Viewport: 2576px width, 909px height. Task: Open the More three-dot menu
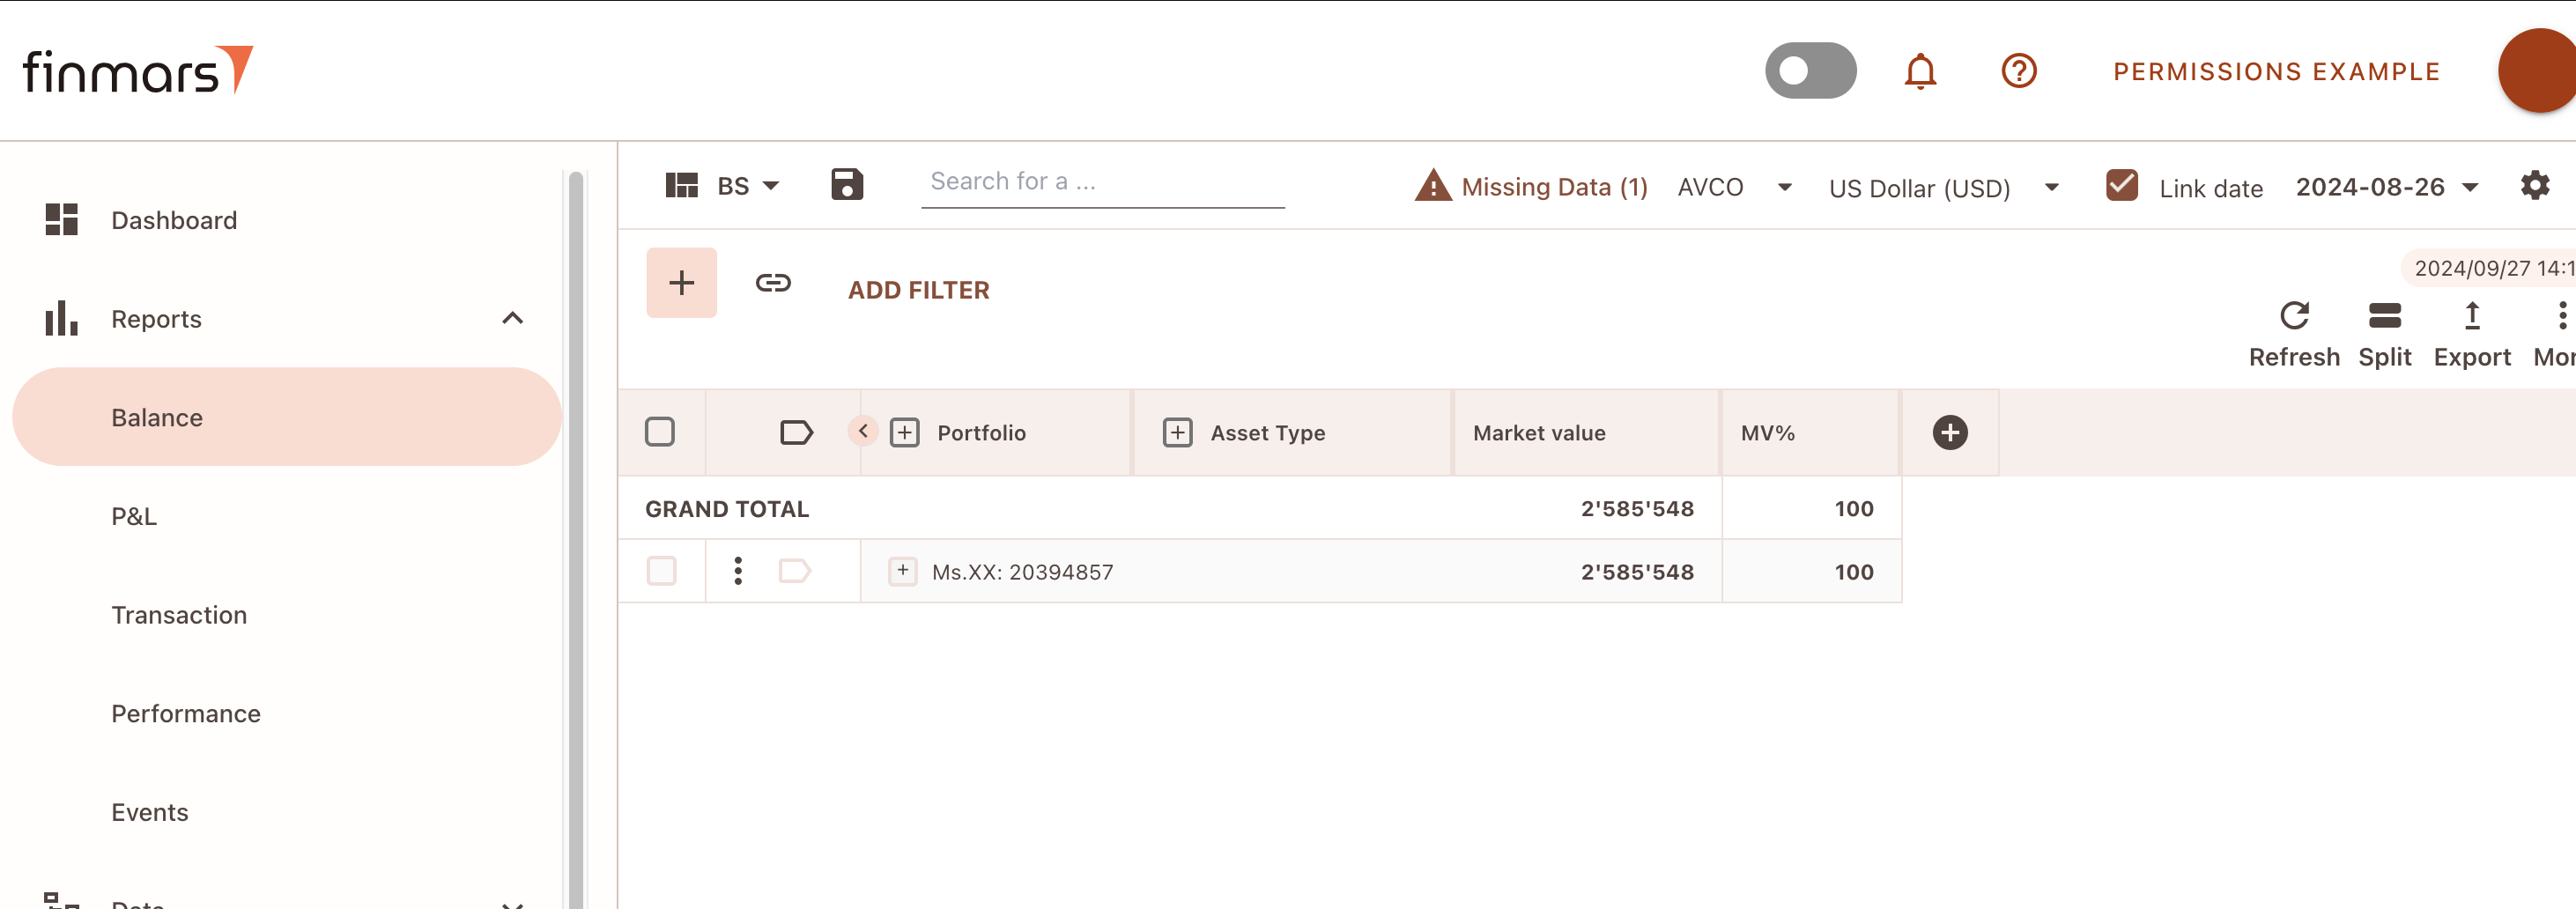[x=2561, y=316]
